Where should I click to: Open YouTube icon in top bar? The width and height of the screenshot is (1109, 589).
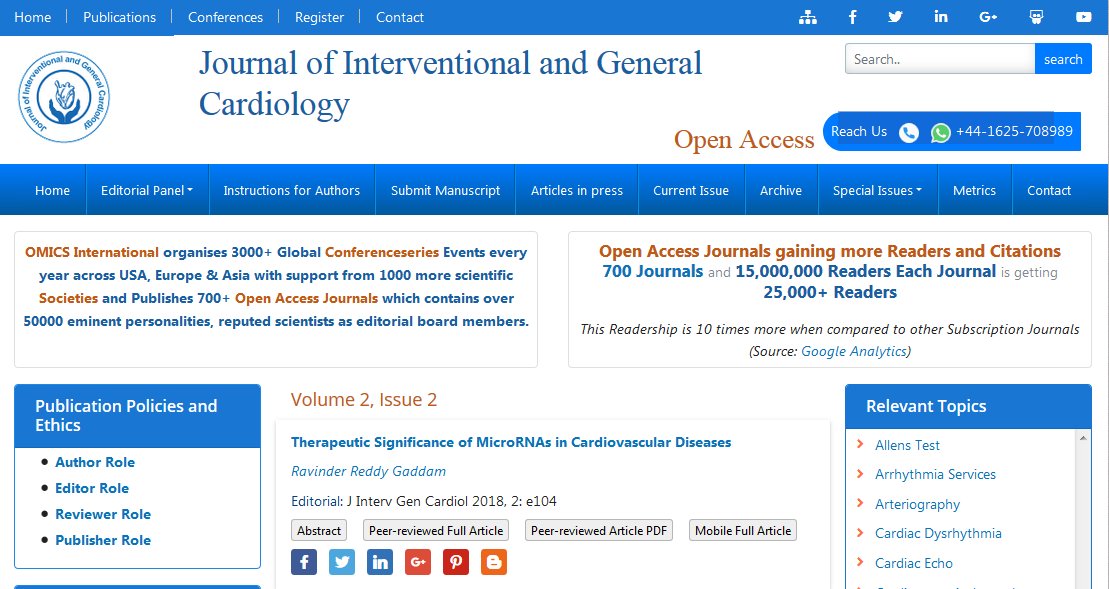(1084, 17)
